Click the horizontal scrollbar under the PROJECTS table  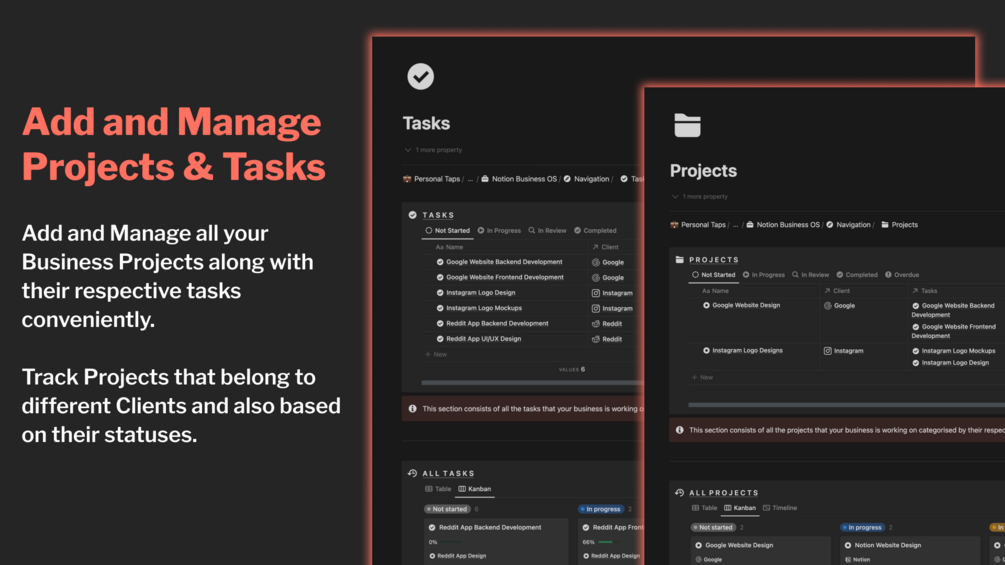point(846,405)
